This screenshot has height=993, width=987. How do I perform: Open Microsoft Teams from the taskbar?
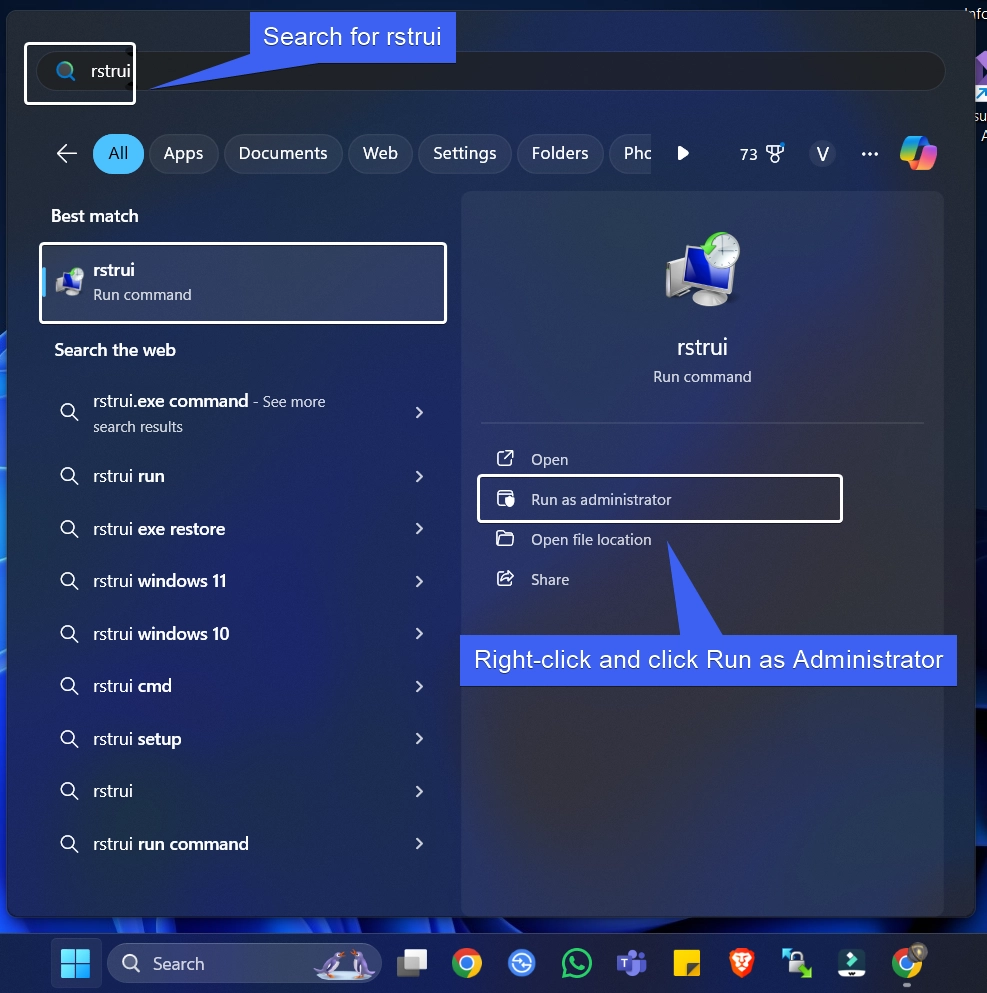631,963
